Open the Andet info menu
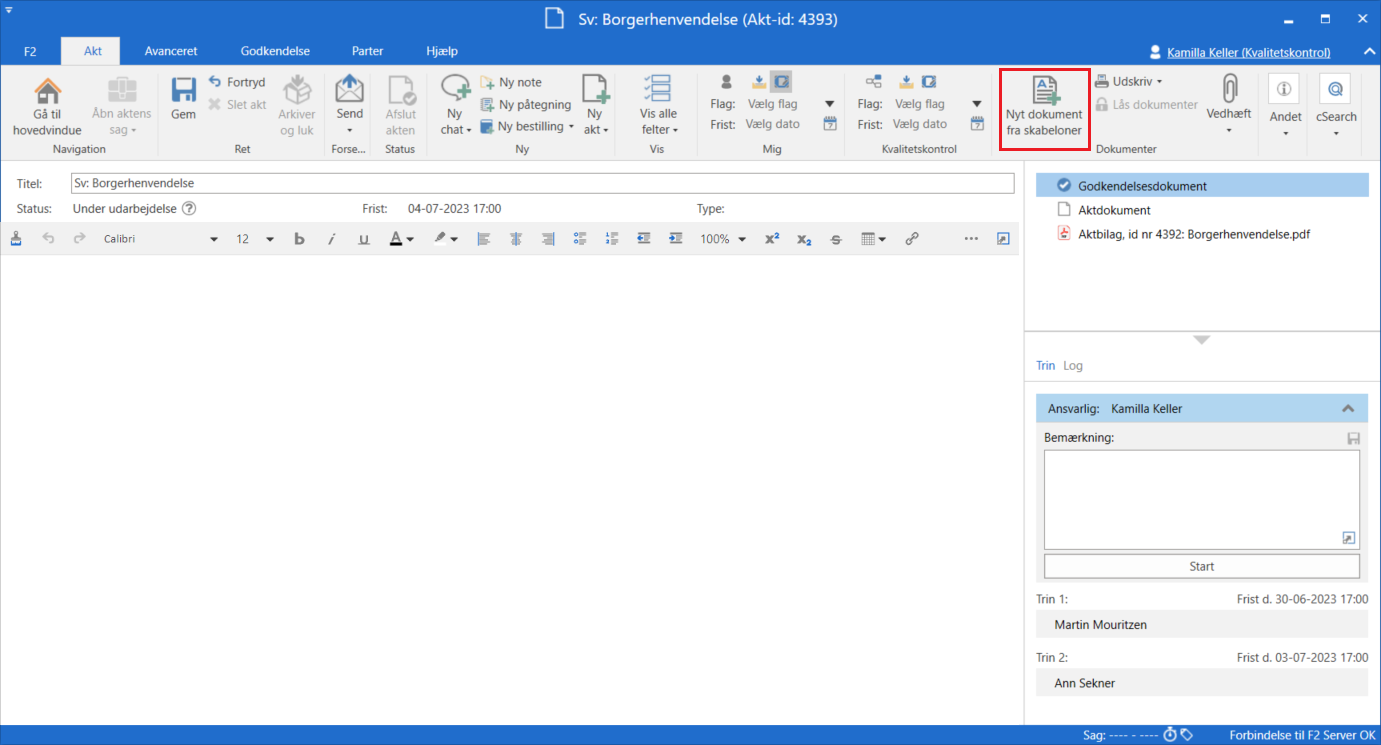The height and width of the screenshot is (745, 1381). pos(1285,106)
